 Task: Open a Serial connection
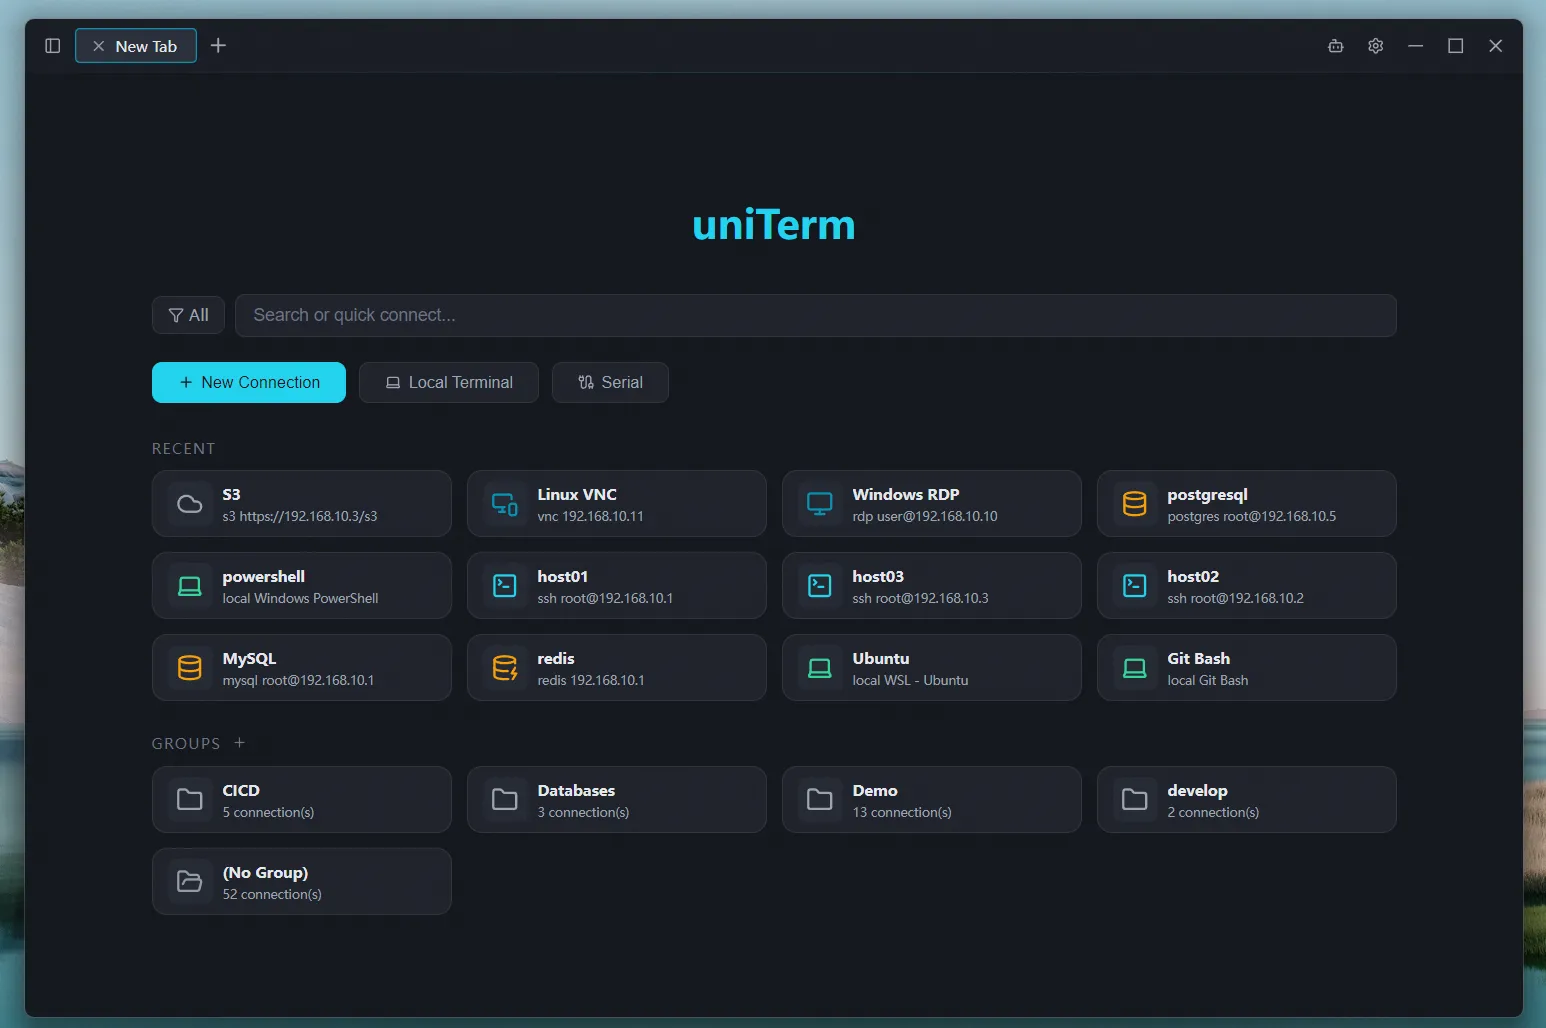(x=610, y=382)
